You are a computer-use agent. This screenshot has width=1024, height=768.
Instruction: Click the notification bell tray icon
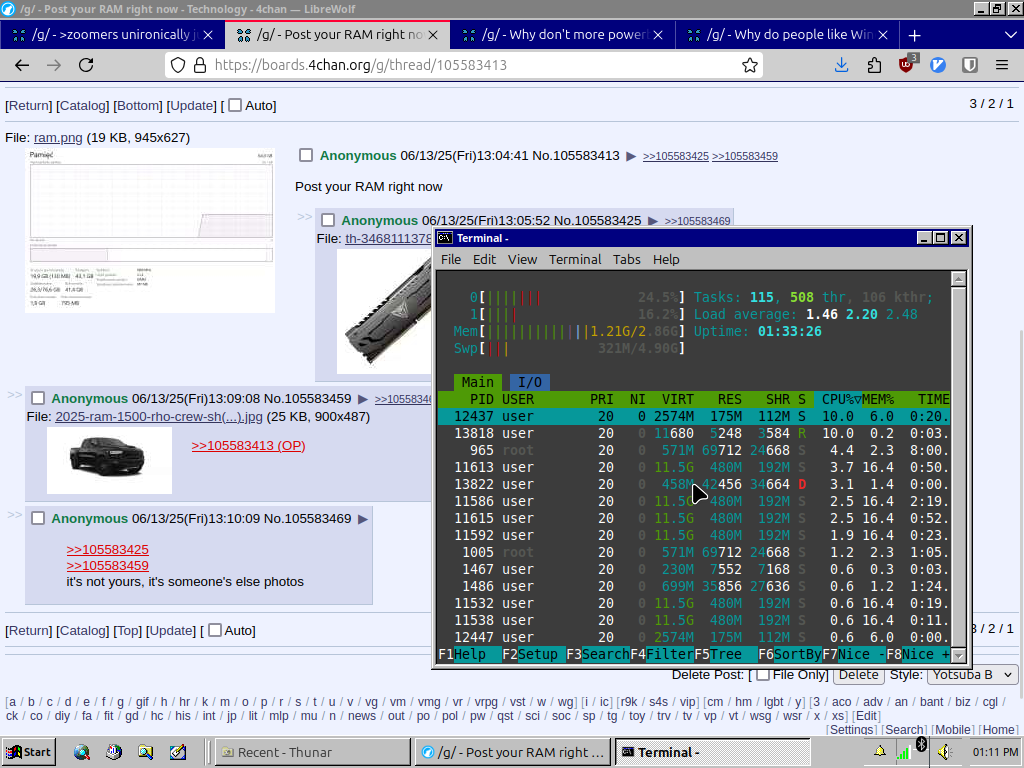tap(880, 752)
